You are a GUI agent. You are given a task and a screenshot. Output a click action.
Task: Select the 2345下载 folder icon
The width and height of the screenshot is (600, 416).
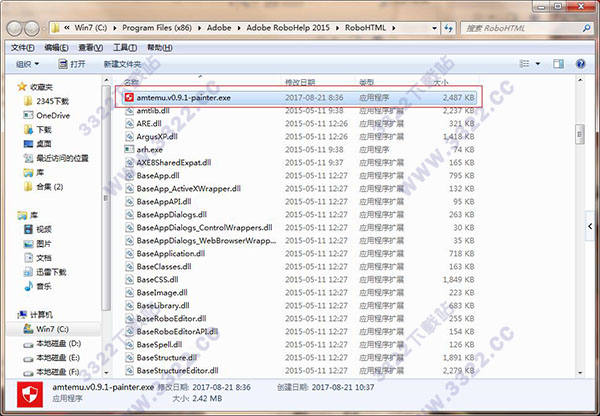click(x=28, y=101)
